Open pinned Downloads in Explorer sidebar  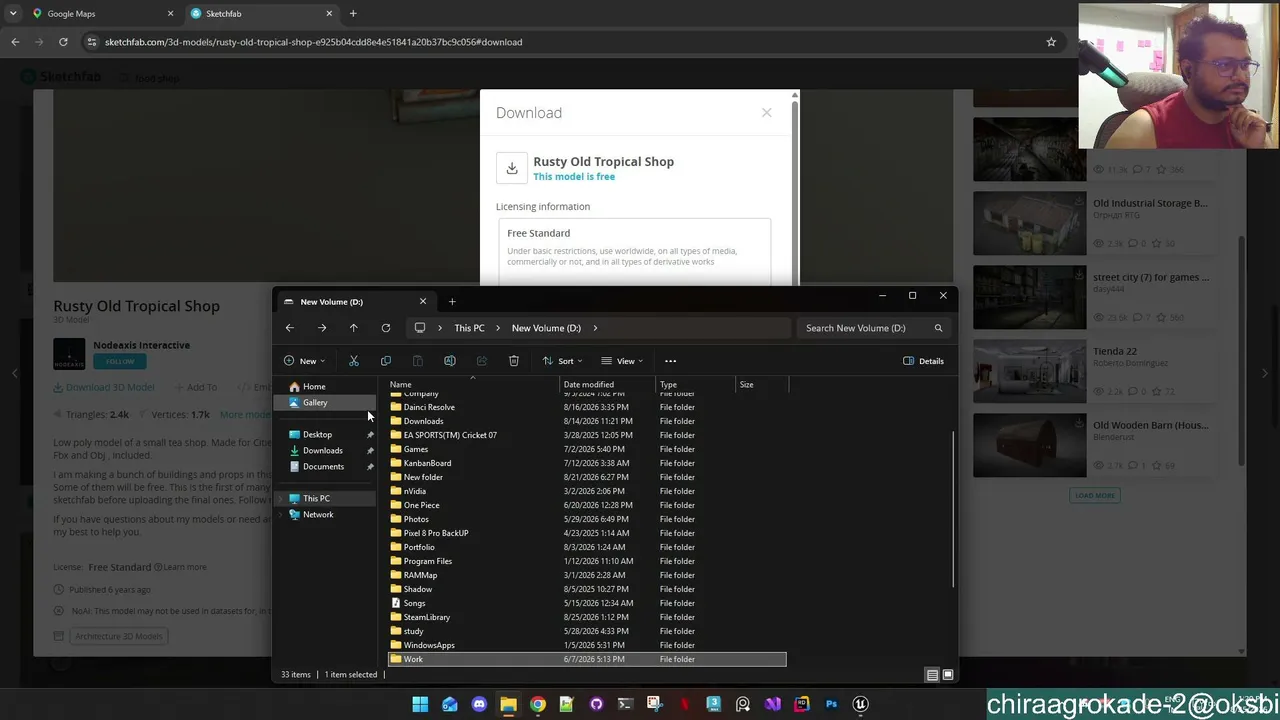[322, 450]
